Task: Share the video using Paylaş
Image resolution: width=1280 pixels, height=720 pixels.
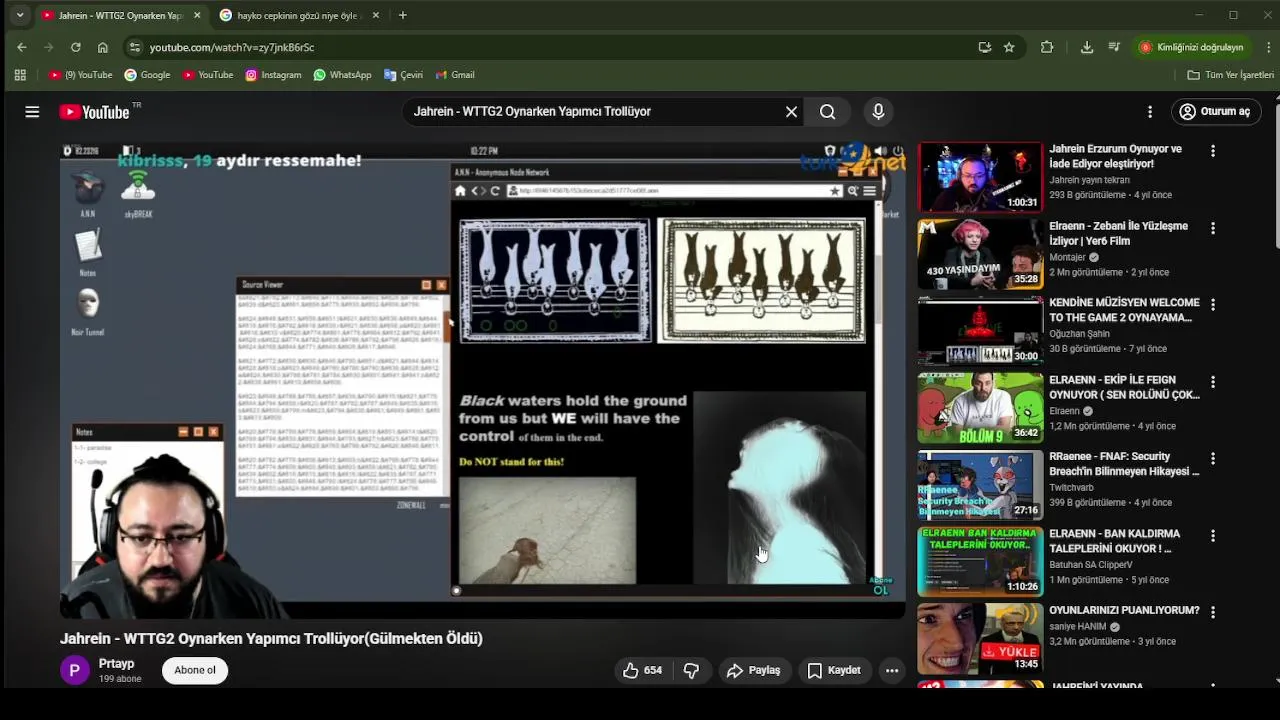Action: 753,670
